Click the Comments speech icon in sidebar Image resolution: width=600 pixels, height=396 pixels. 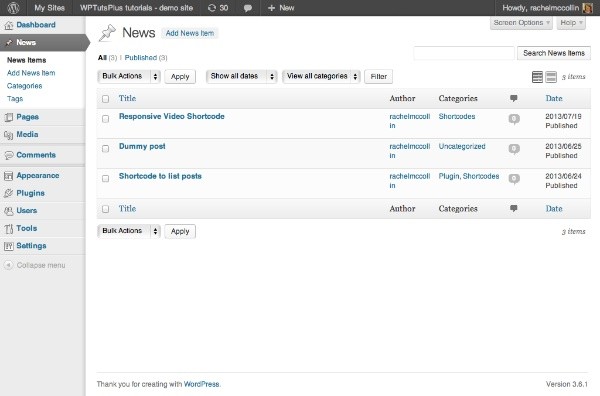click(x=8, y=155)
